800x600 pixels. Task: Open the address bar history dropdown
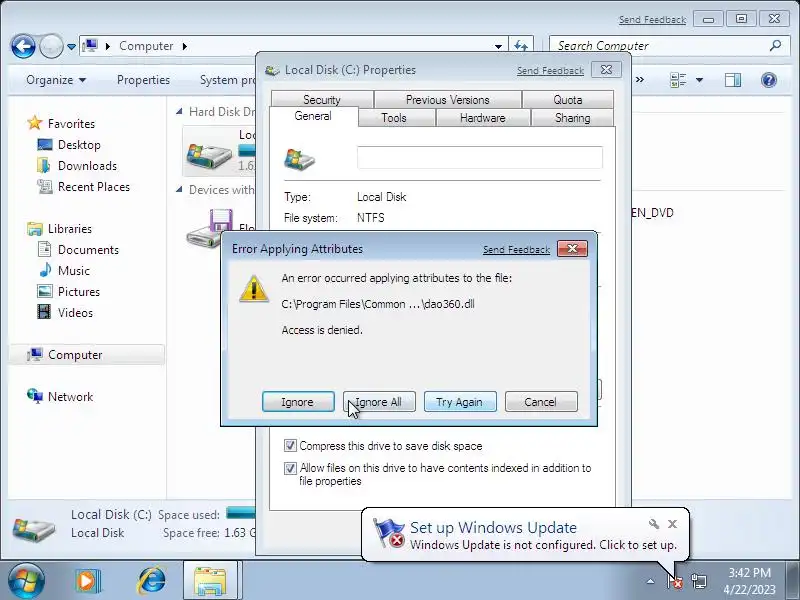point(498,46)
